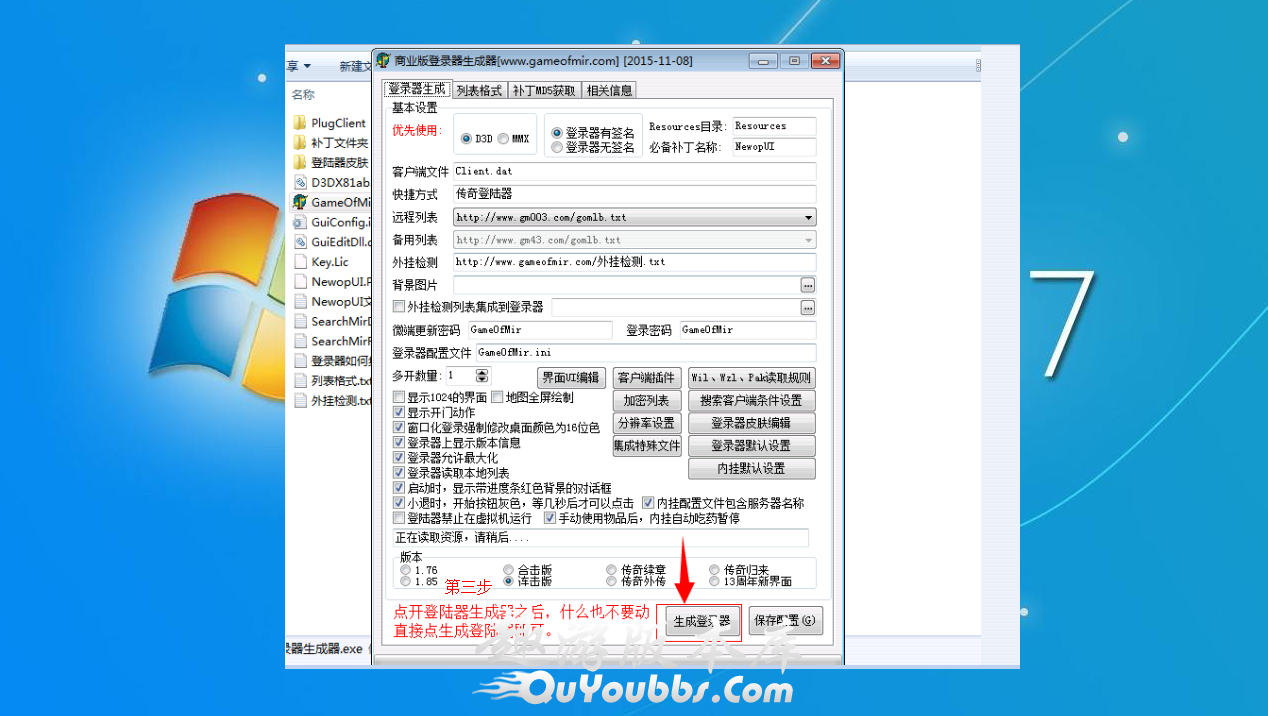Image resolution: width=1268 pixels, height=716 pixels.
Task: Expand the 远程列表 URL dropdown
Action: 808,217
